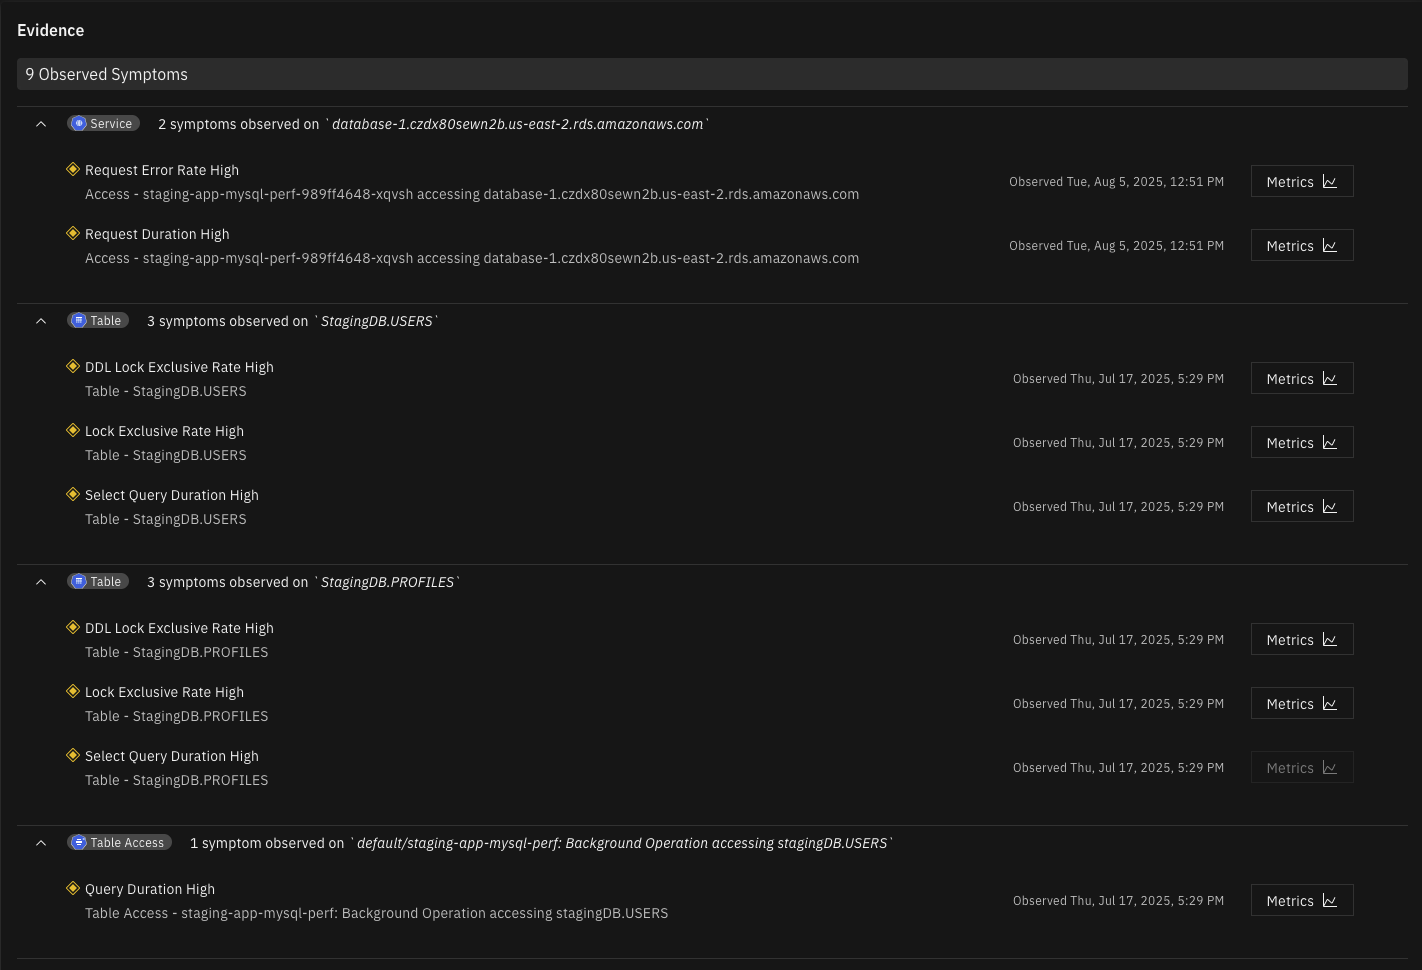
Task: Collapse the database-1 Service symptoms group
Action: tap(41, 124)
